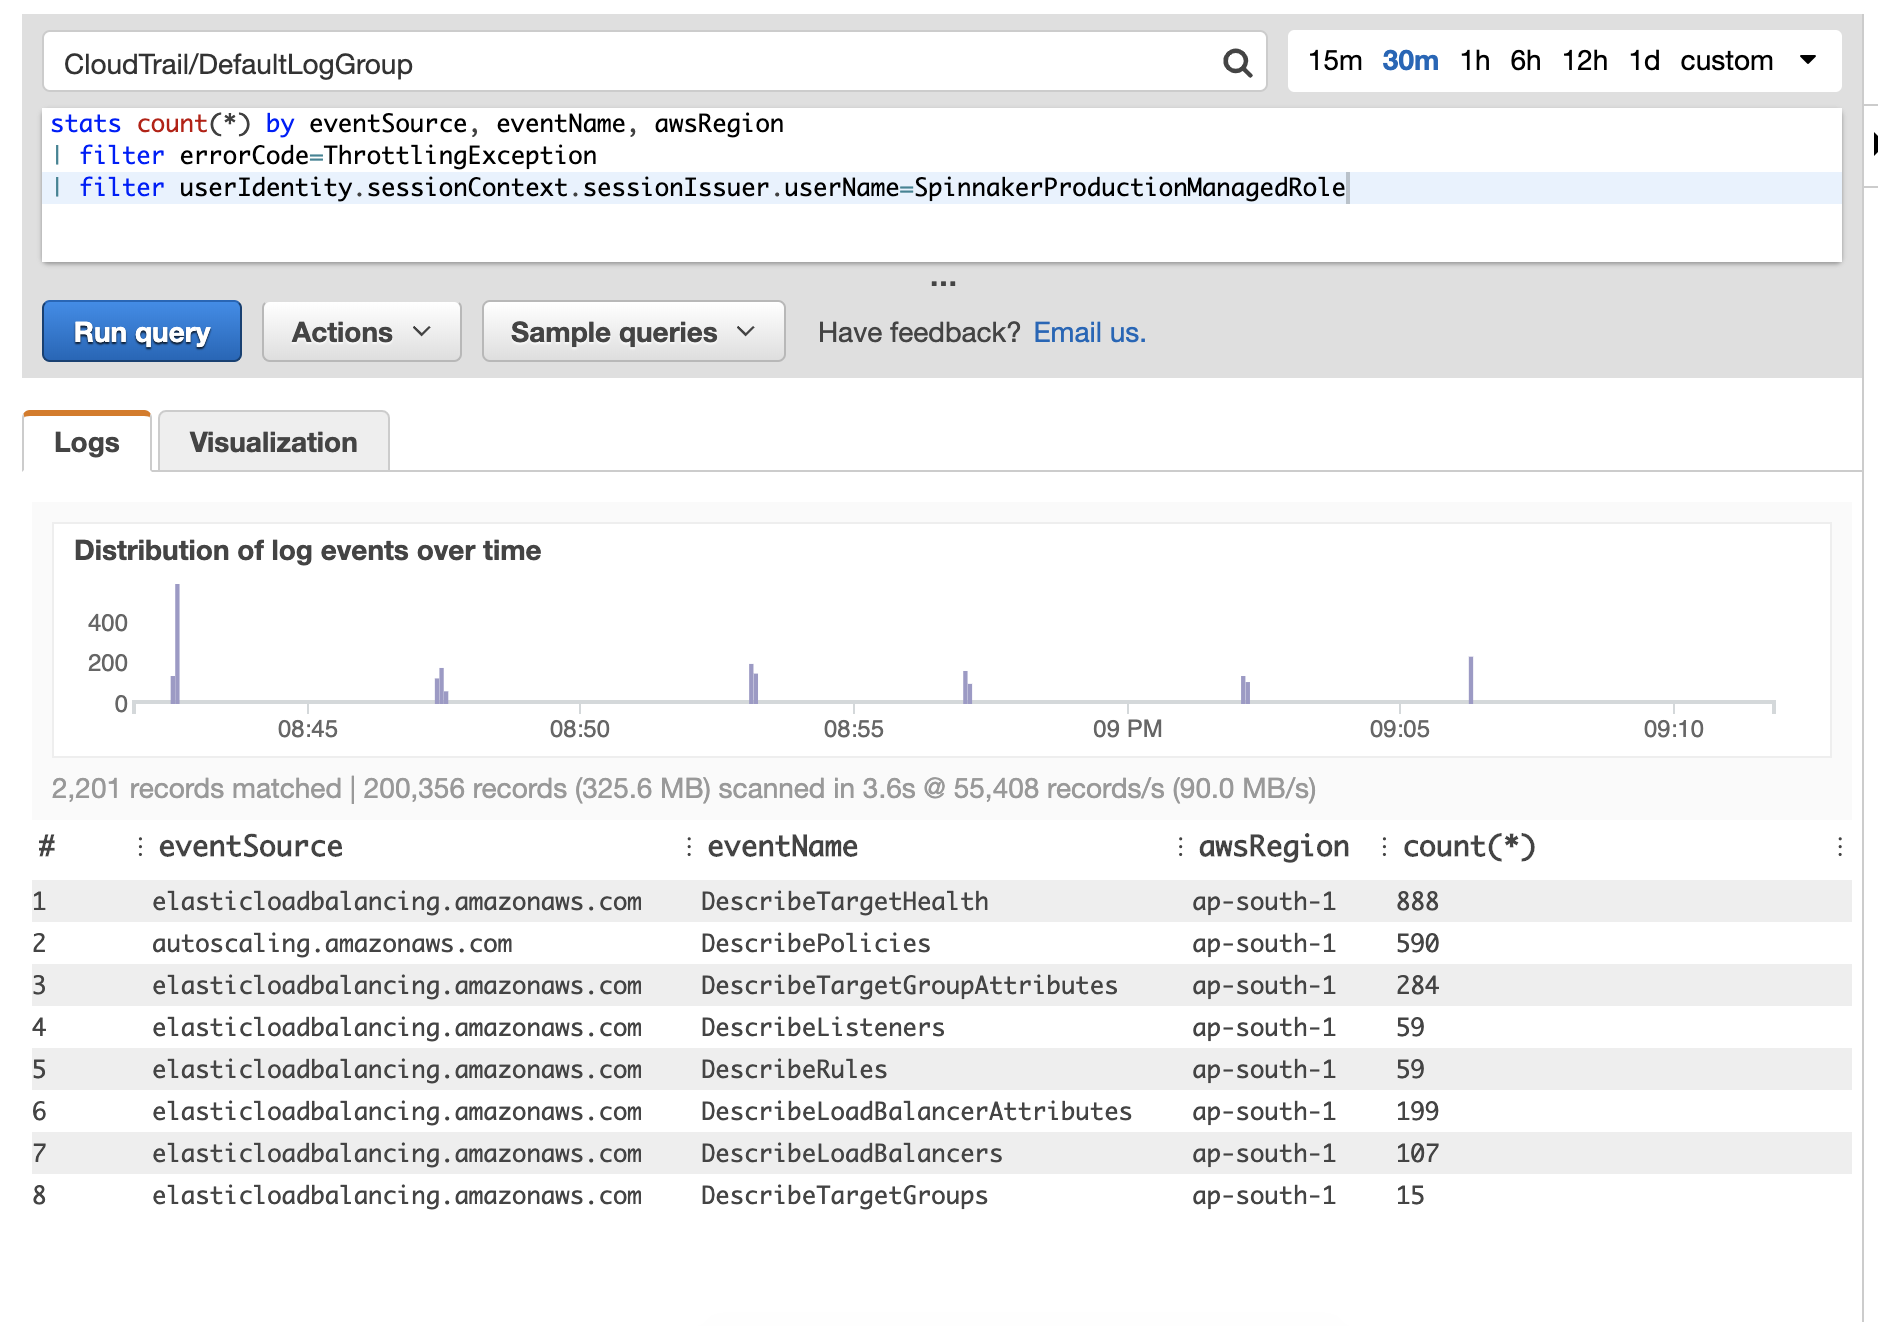The width and height of the screenshot is (1878, 1326).
Task: Click the table settings icon at far right
Action: click(1839, 848)
